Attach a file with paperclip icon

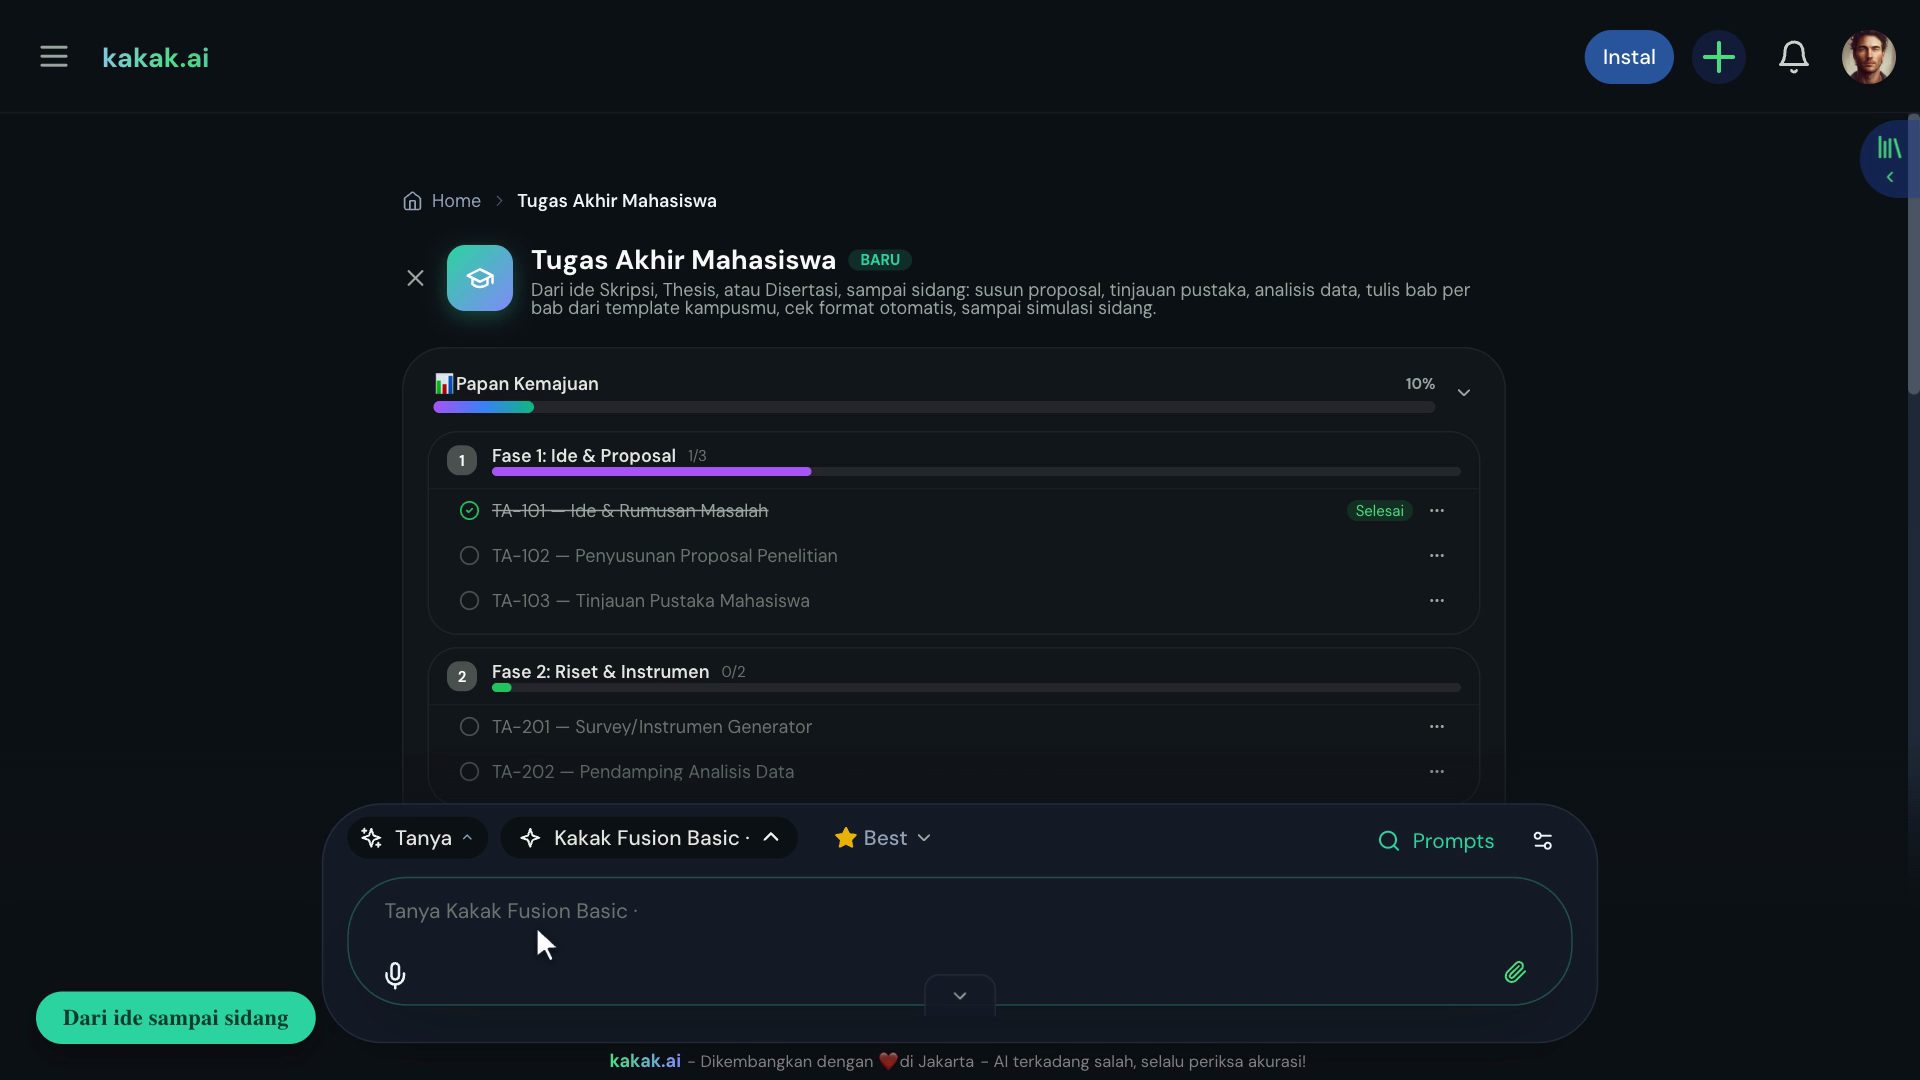1515,972
